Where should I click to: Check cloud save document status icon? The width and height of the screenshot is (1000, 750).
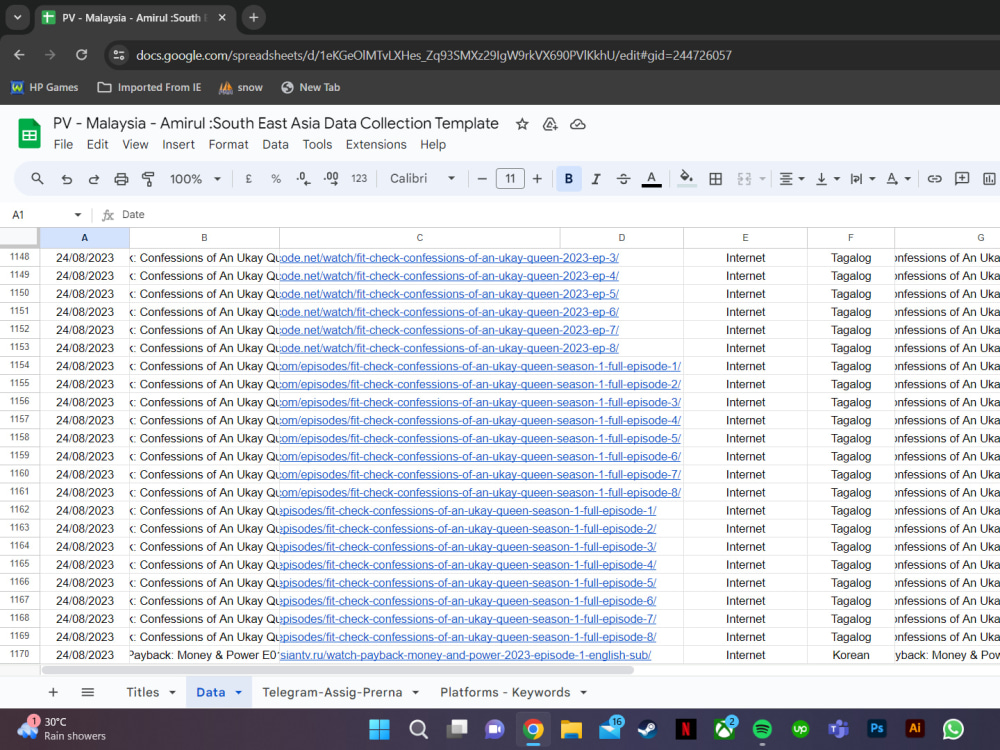[578, 124]
